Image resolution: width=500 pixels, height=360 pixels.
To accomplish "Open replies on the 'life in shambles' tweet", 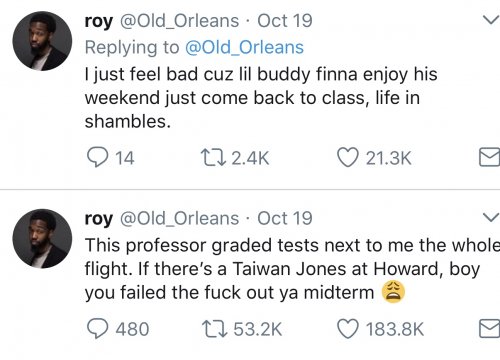I will point(97,157).
